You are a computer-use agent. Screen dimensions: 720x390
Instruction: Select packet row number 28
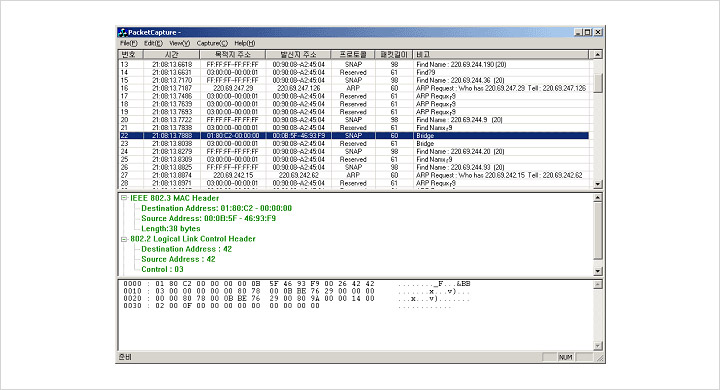[x=354, y=183]
